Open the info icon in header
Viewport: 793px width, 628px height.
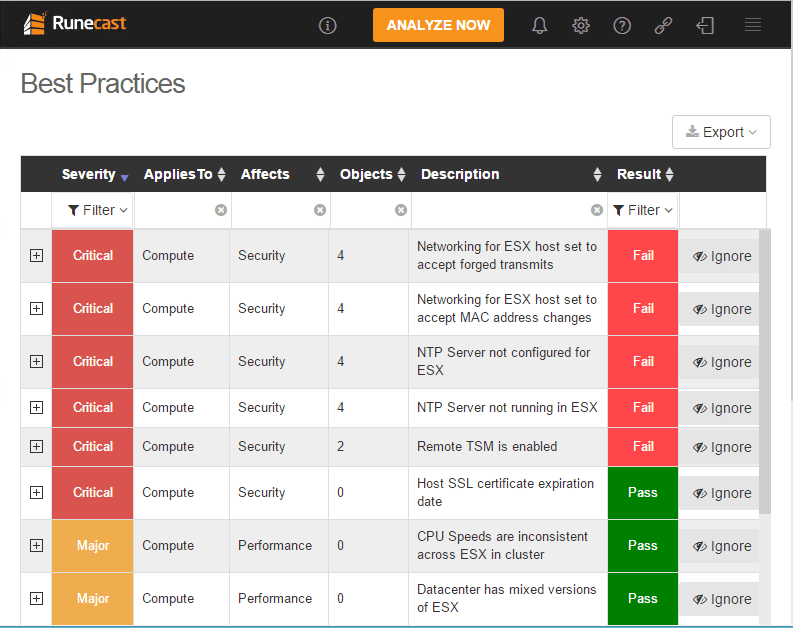[x=327, y=25]
